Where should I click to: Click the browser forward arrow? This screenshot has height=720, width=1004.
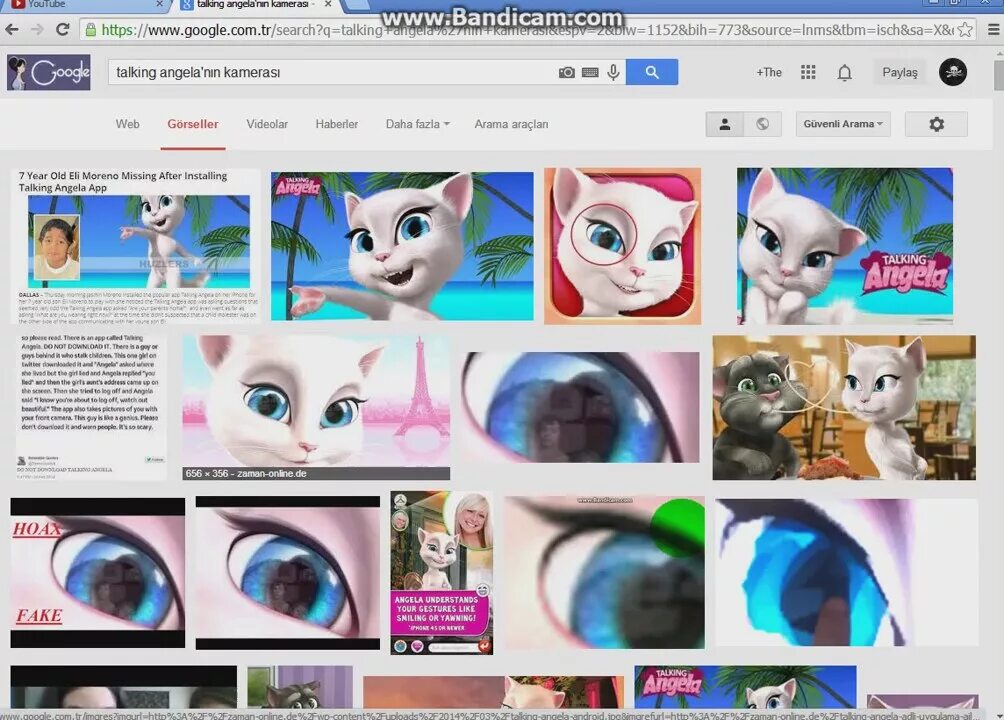click(x=37, y=29)
